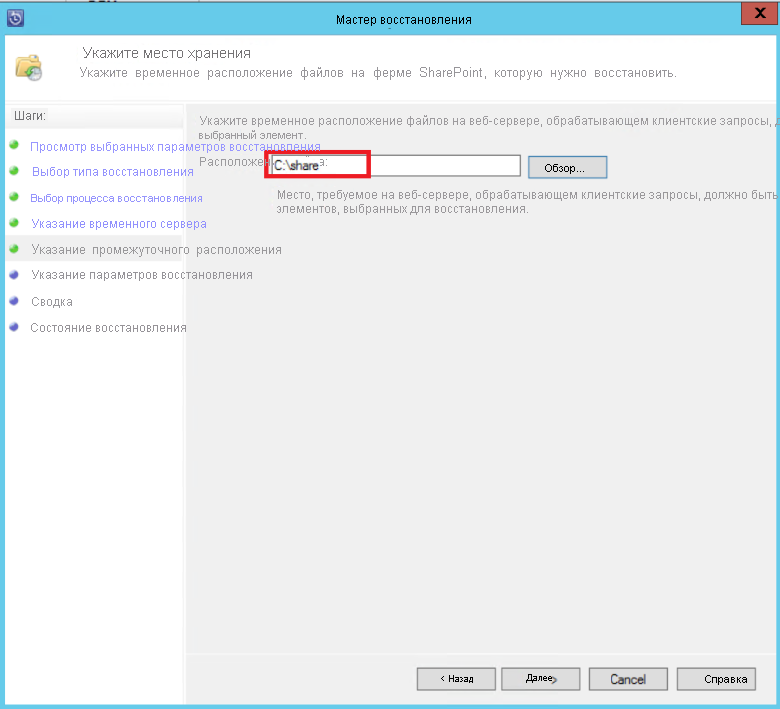Click the heading Укажите место хранения
This screenshot has width=780, height=709.
[x=166, y=53]
